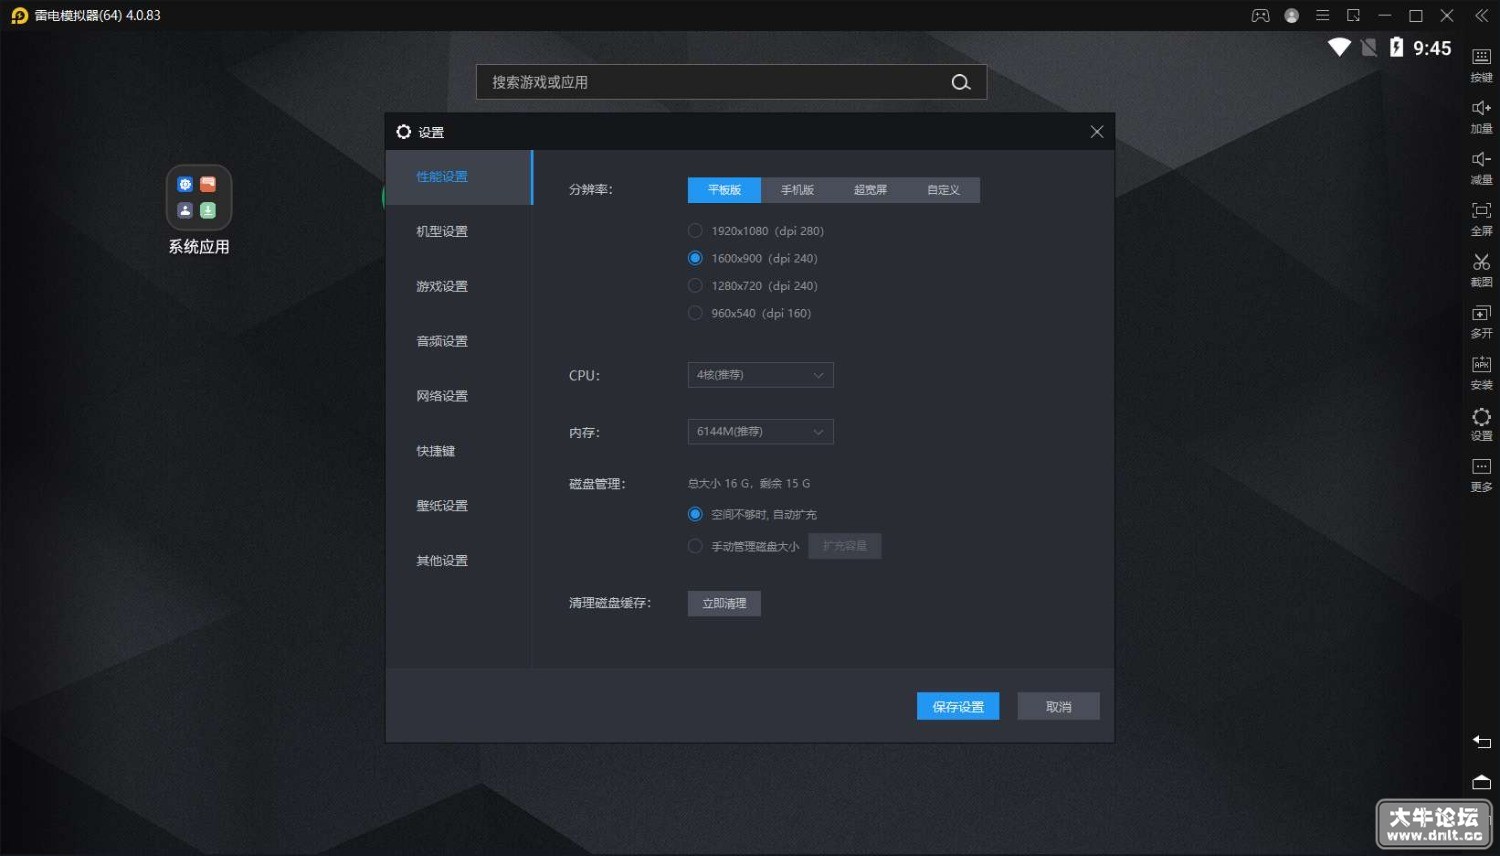
Task: Open 网络设置 in the settings sidebar
Action: click(x=459, y=397)
